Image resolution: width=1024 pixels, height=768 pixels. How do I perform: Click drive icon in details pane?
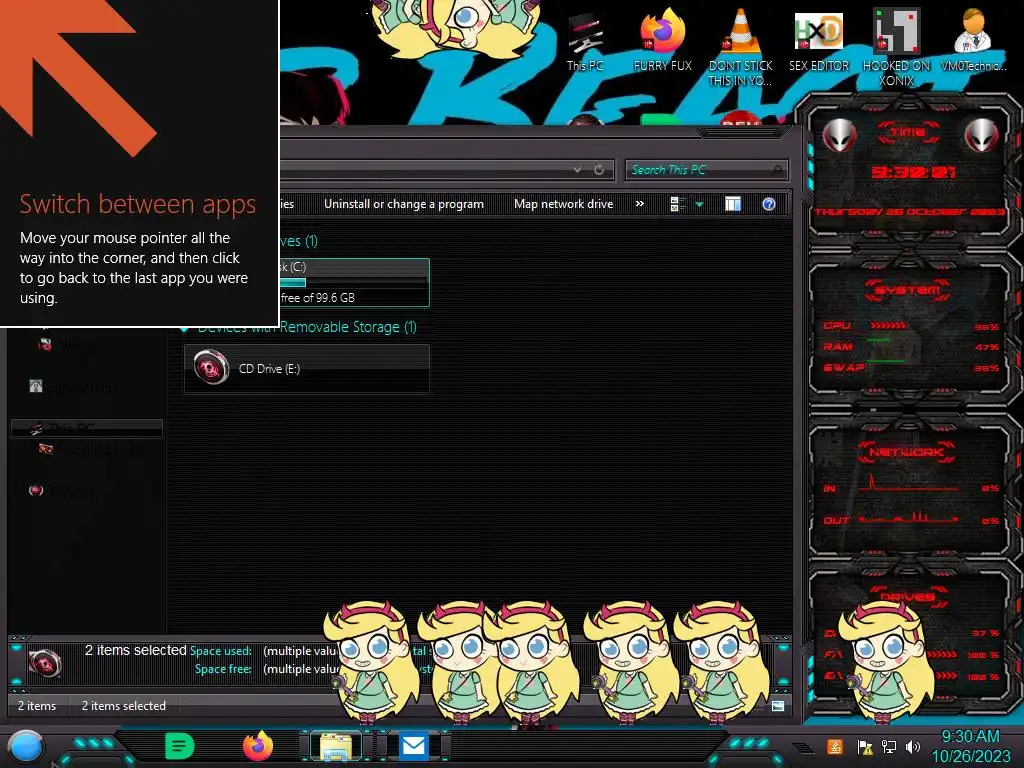pos(44,664)
